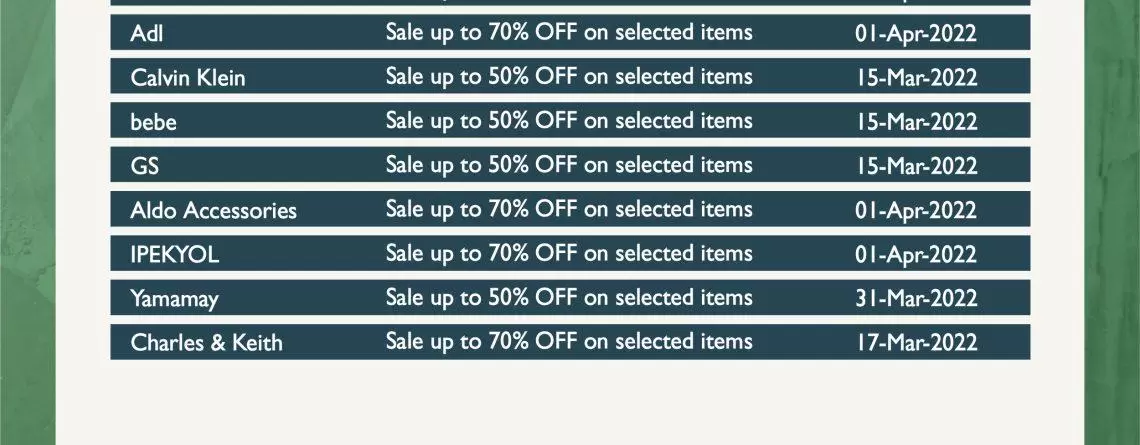Click the IPEKYOL row date 01-Apr-2022
This screenshot has width=1140, height=445.
click(x=916, y=255)
